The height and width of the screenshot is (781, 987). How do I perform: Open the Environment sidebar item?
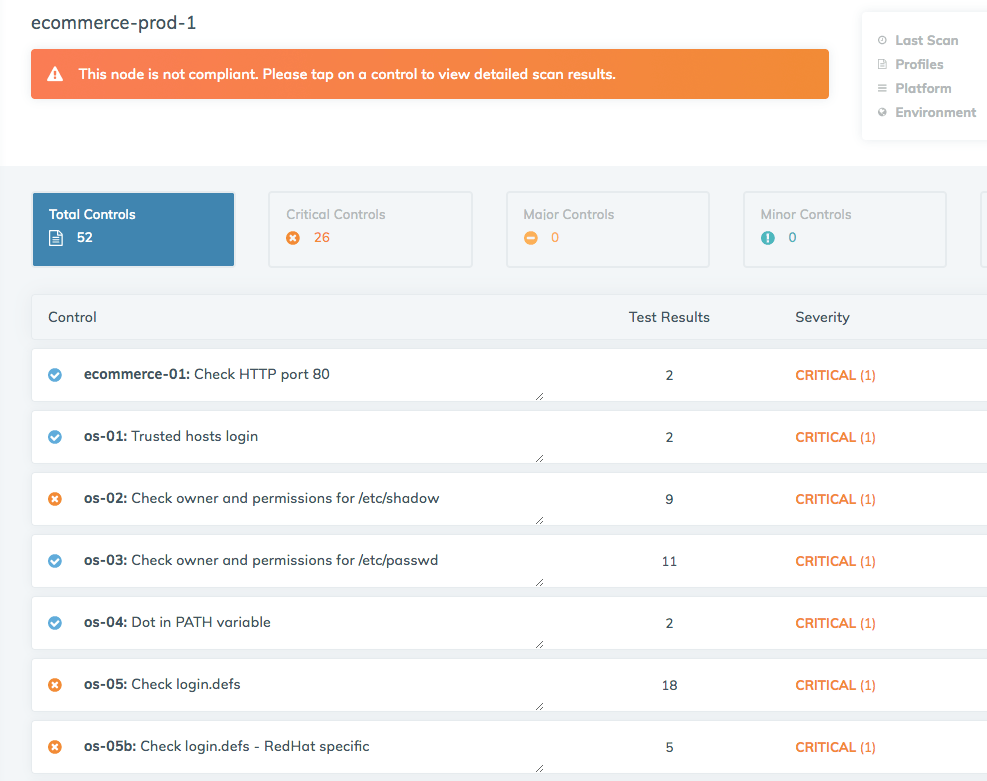935,113
